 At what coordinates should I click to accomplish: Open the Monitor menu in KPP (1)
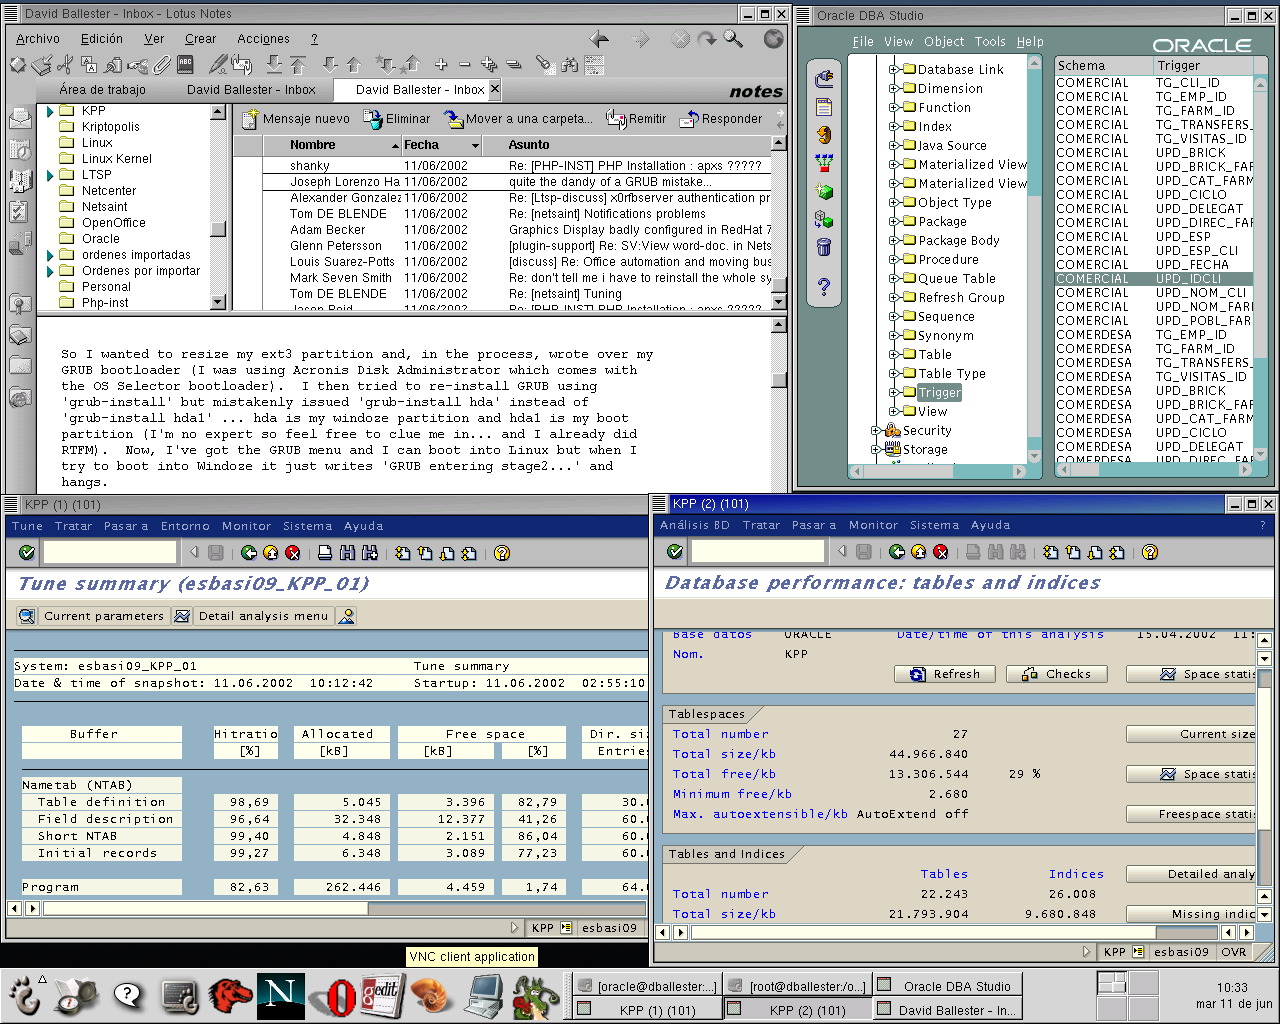click(x=246, y=526)
